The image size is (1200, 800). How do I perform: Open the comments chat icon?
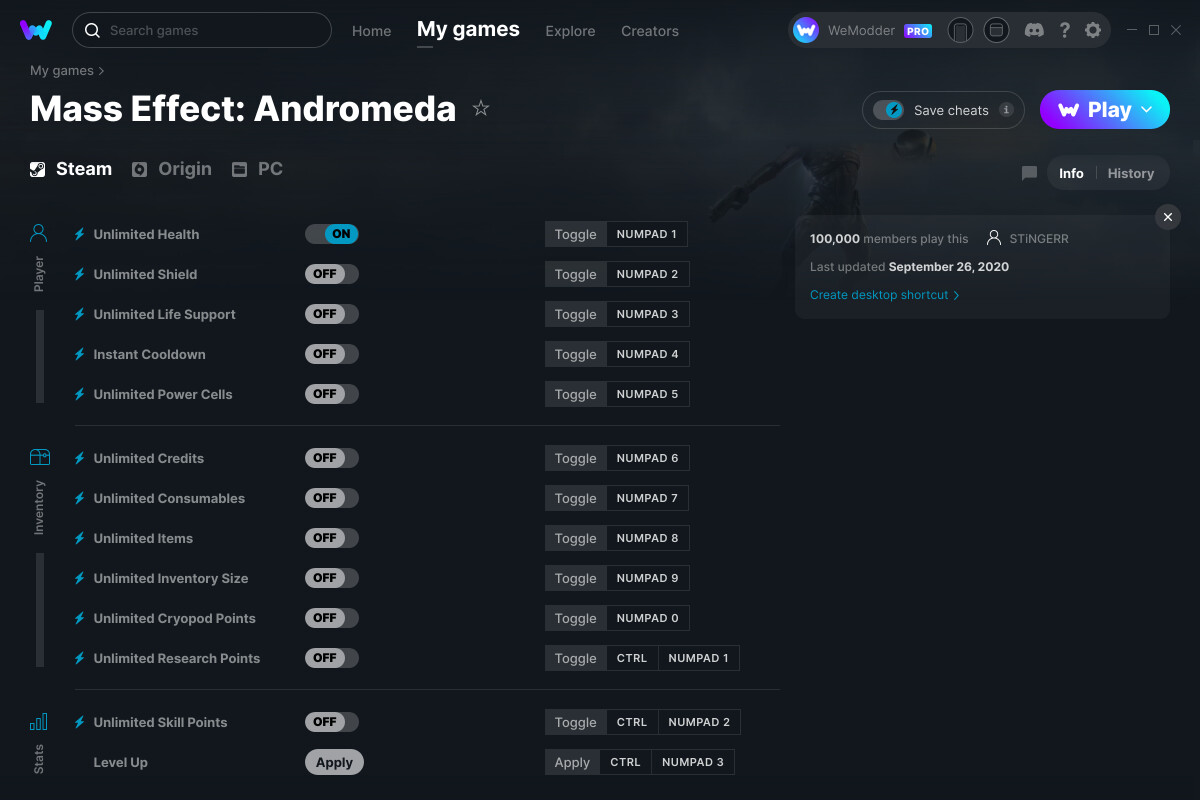click(1029, 173)
